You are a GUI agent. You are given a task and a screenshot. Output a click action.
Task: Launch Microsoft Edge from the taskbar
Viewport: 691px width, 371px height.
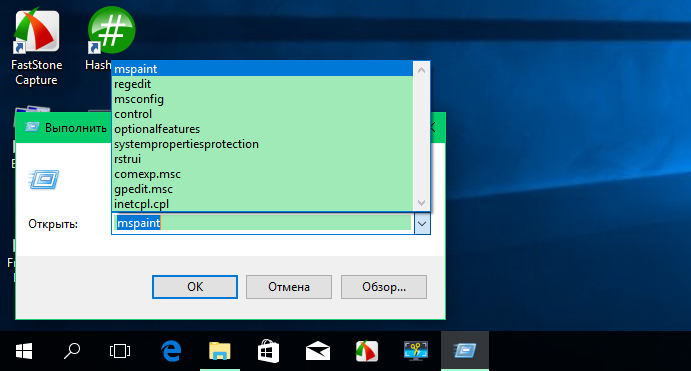pos(171,351)
